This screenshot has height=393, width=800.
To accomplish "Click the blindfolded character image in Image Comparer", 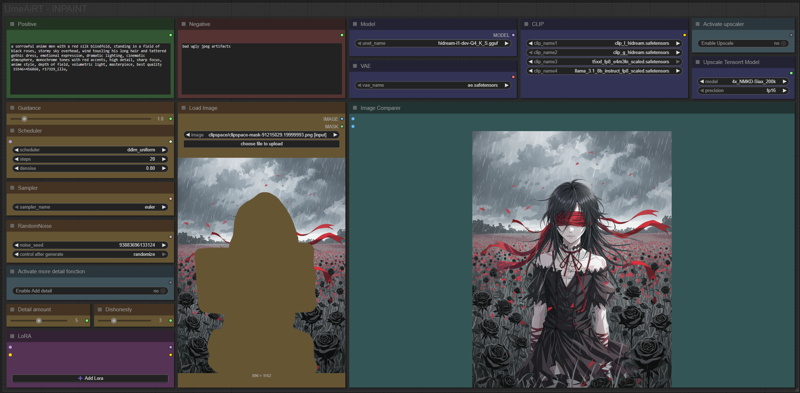I will (572, 259).
